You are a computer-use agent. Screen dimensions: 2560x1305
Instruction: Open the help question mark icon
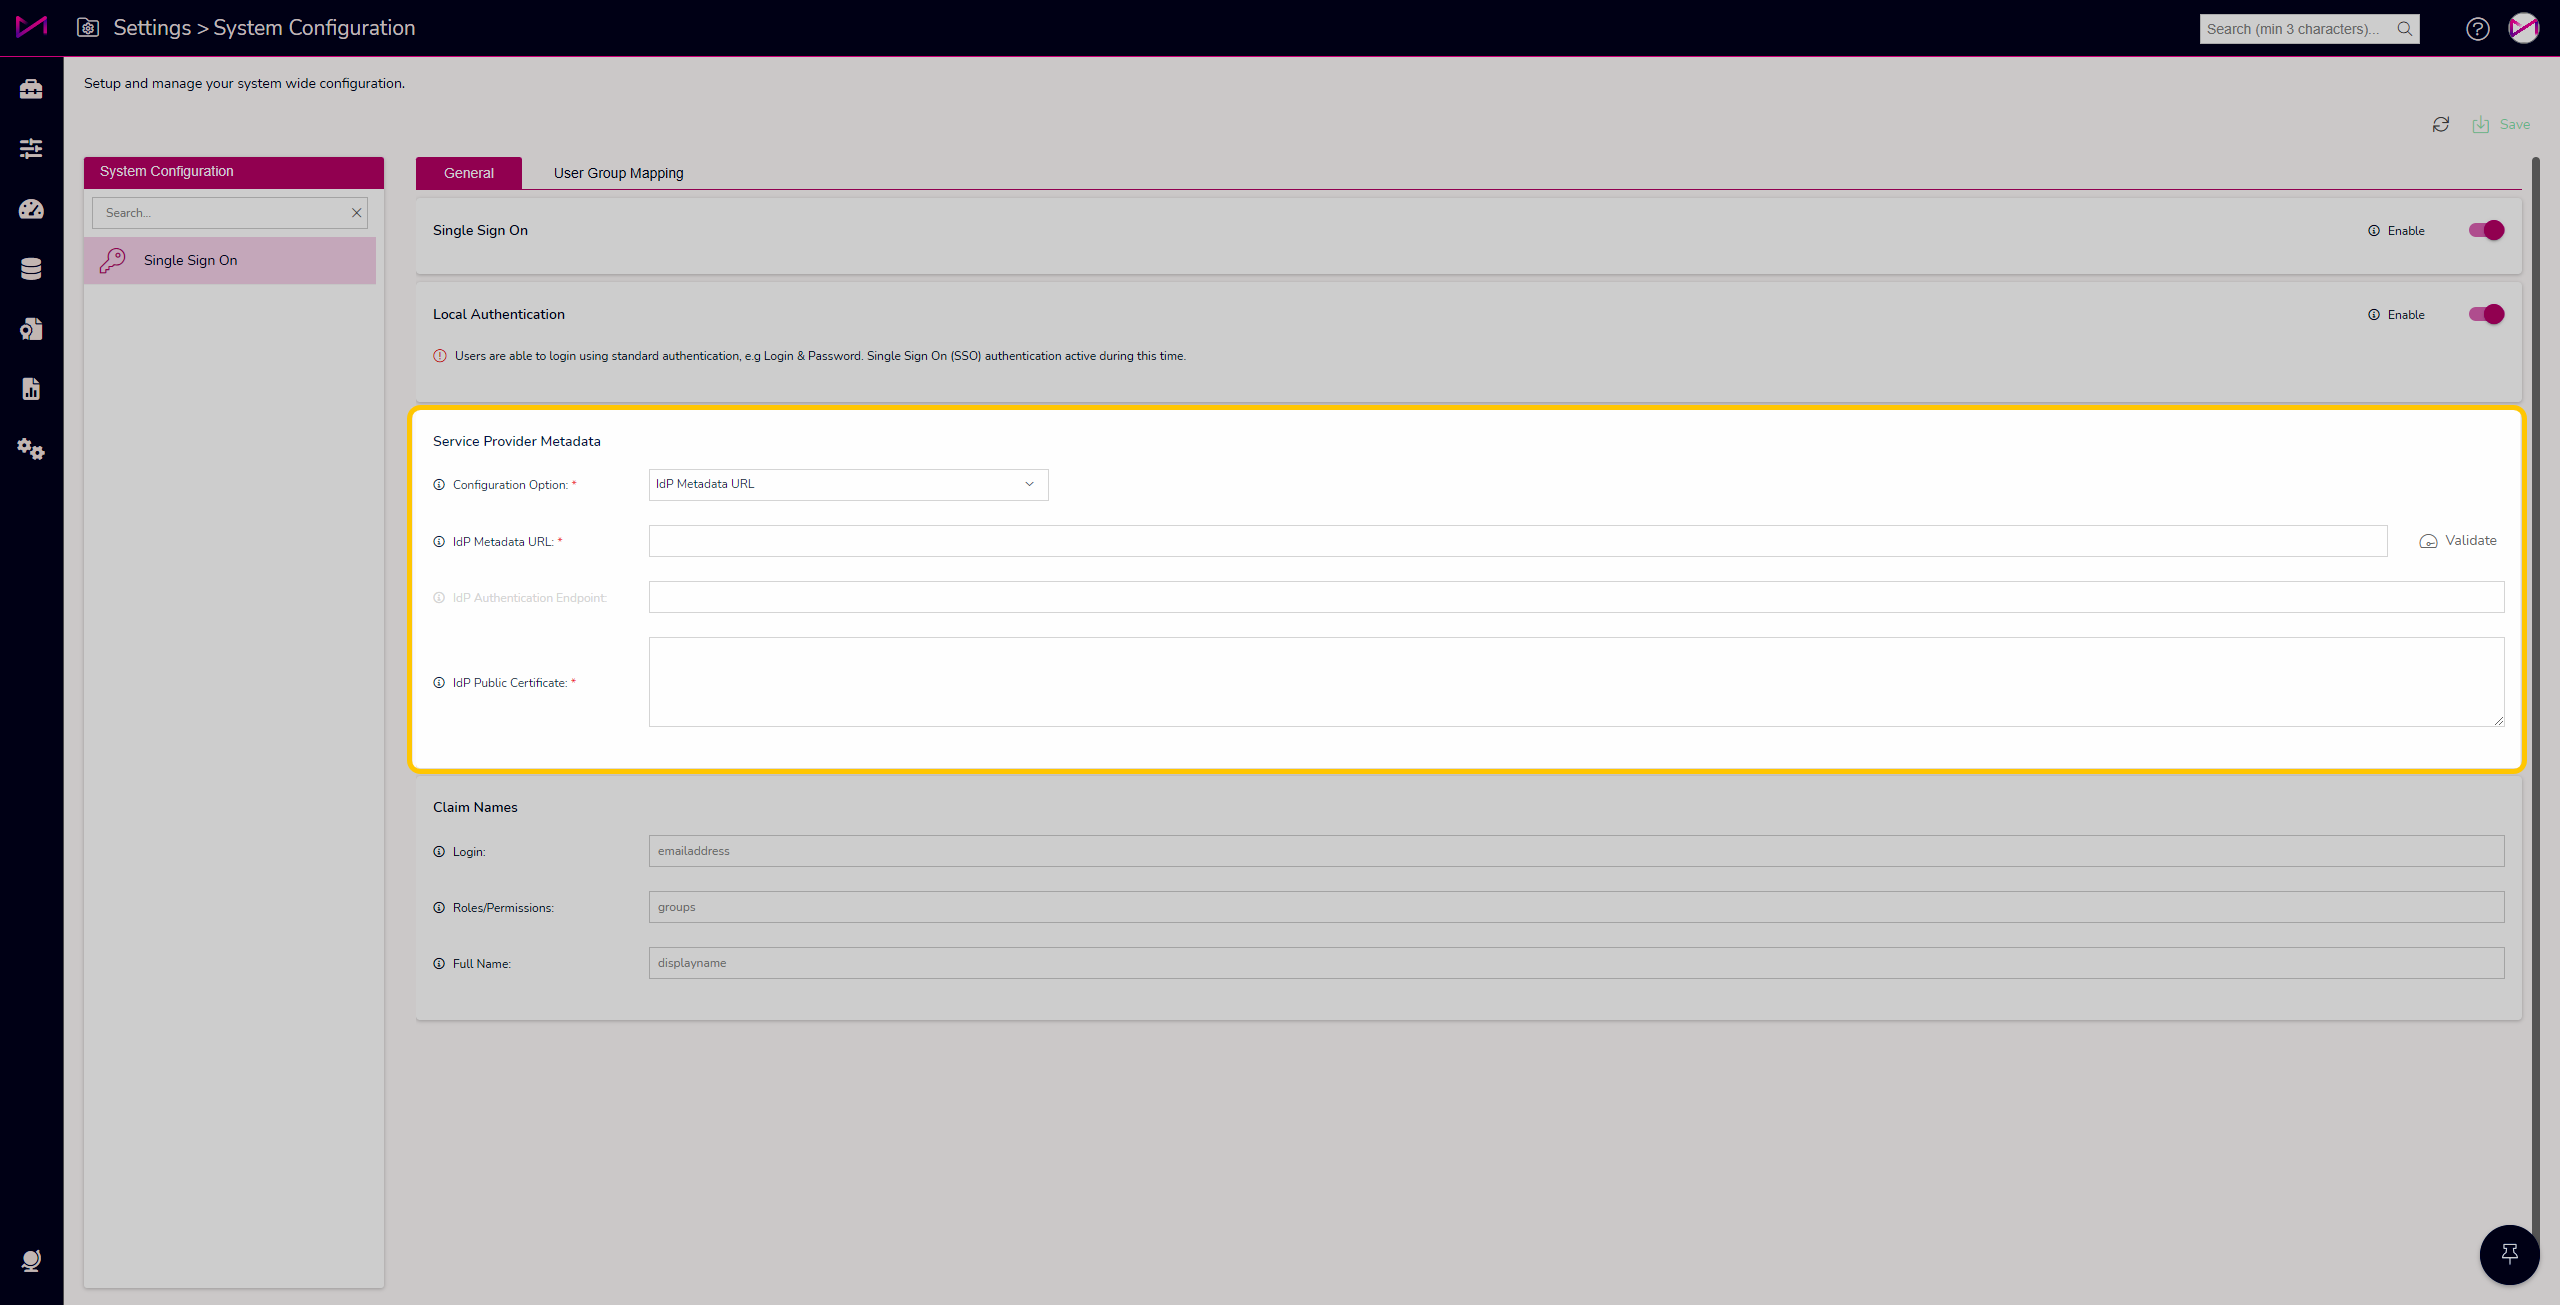coord(2477,29)
